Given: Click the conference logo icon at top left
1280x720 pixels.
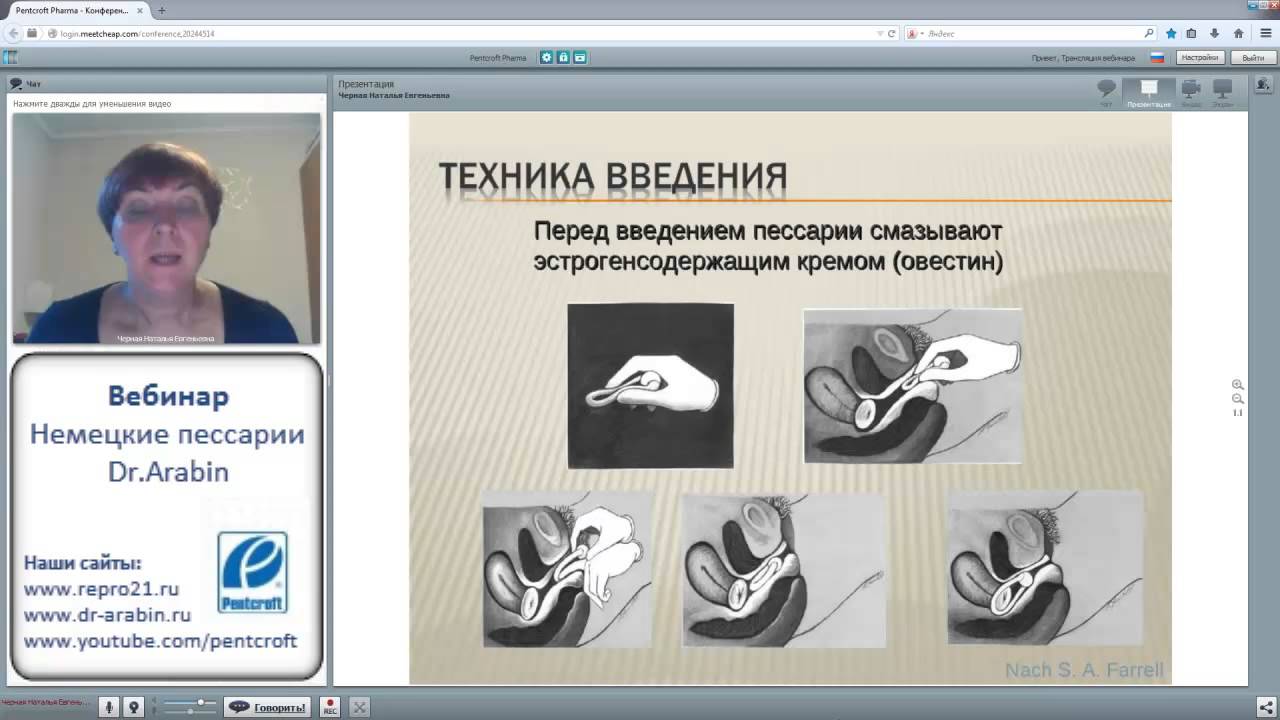Looking at the screenshot, I should pos(11,58).
